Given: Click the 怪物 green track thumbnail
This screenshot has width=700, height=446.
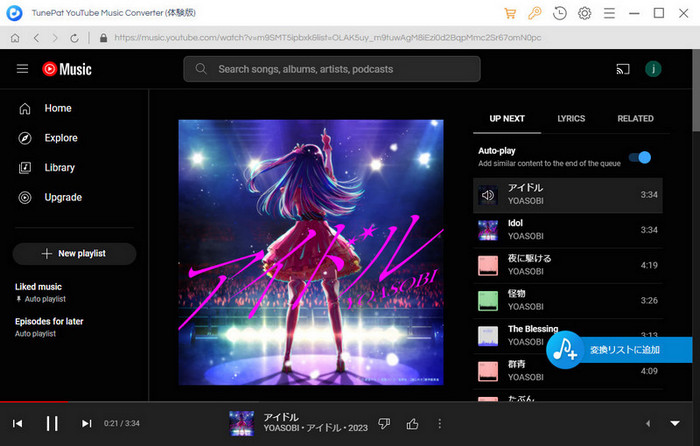Looking at the screenshot, I should 488,301.
